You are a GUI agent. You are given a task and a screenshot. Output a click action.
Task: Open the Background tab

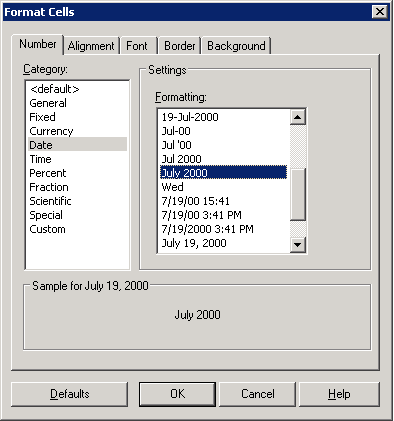pos(236,46)
